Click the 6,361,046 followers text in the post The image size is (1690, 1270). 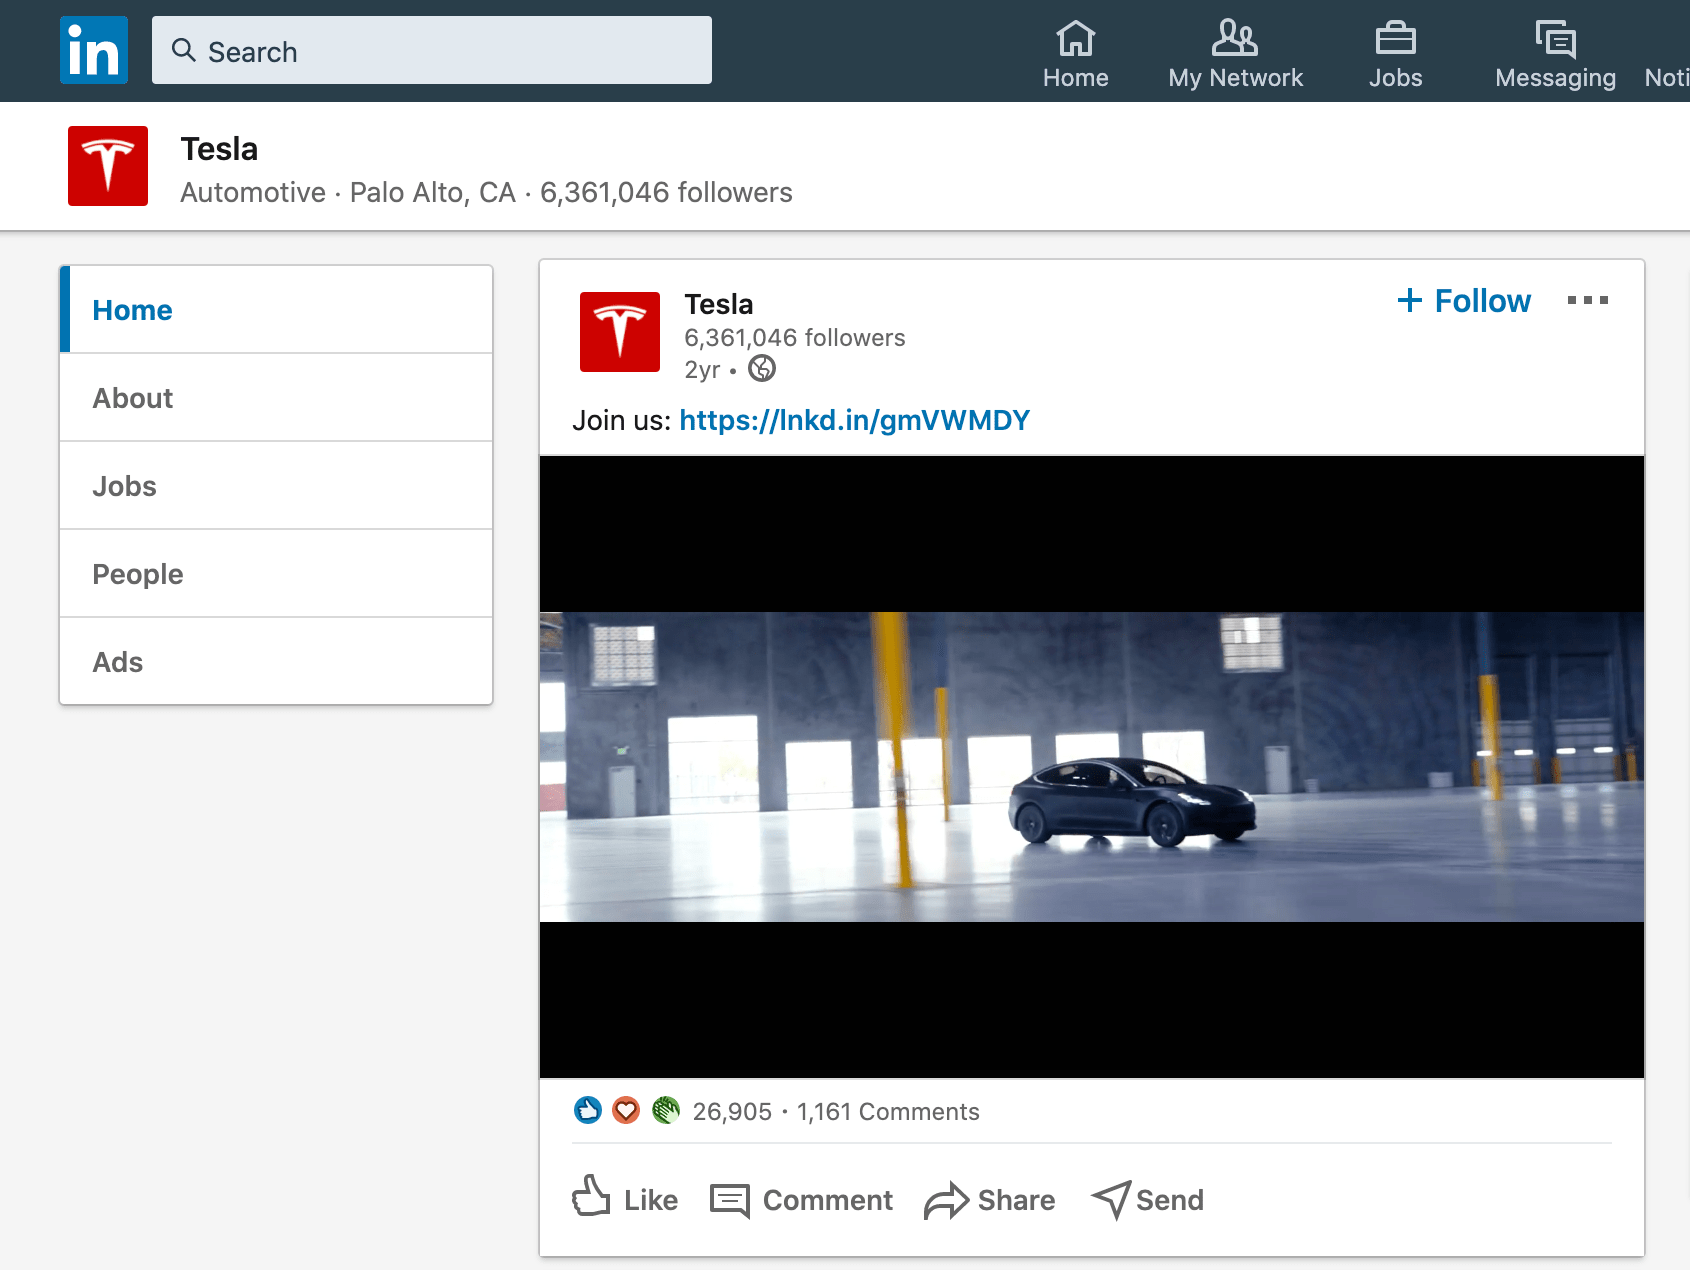click(x=794, y=338)
